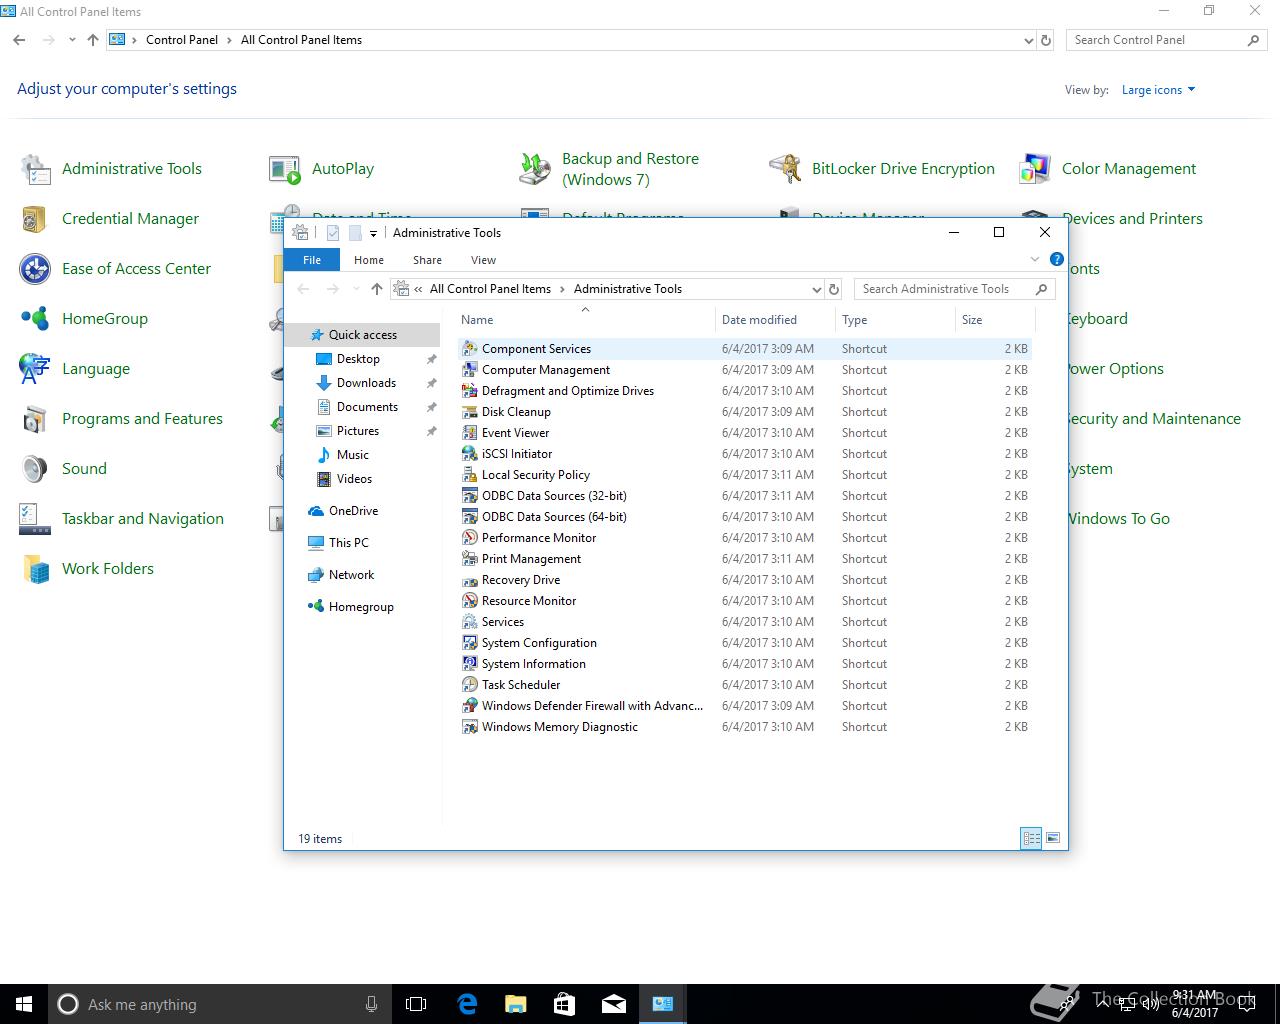The height and width of the screenshot is (1024, 1280).
Task: Open the Computer Management shortcut icon
Action: pyautogui.click(x=469, y=370)
